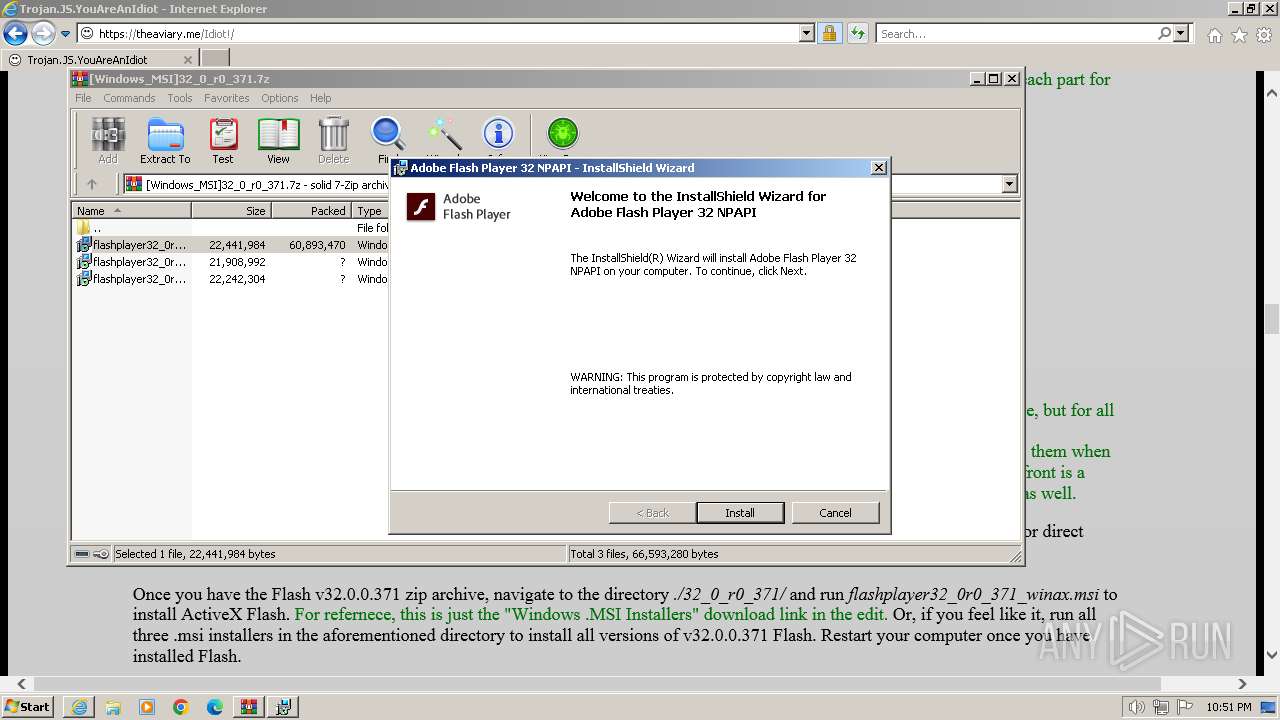Viewport: 1280px width, 720px height.
Task: Open IE Favorites star icon
Action: pyautogui.click(x=1239, y=35)
